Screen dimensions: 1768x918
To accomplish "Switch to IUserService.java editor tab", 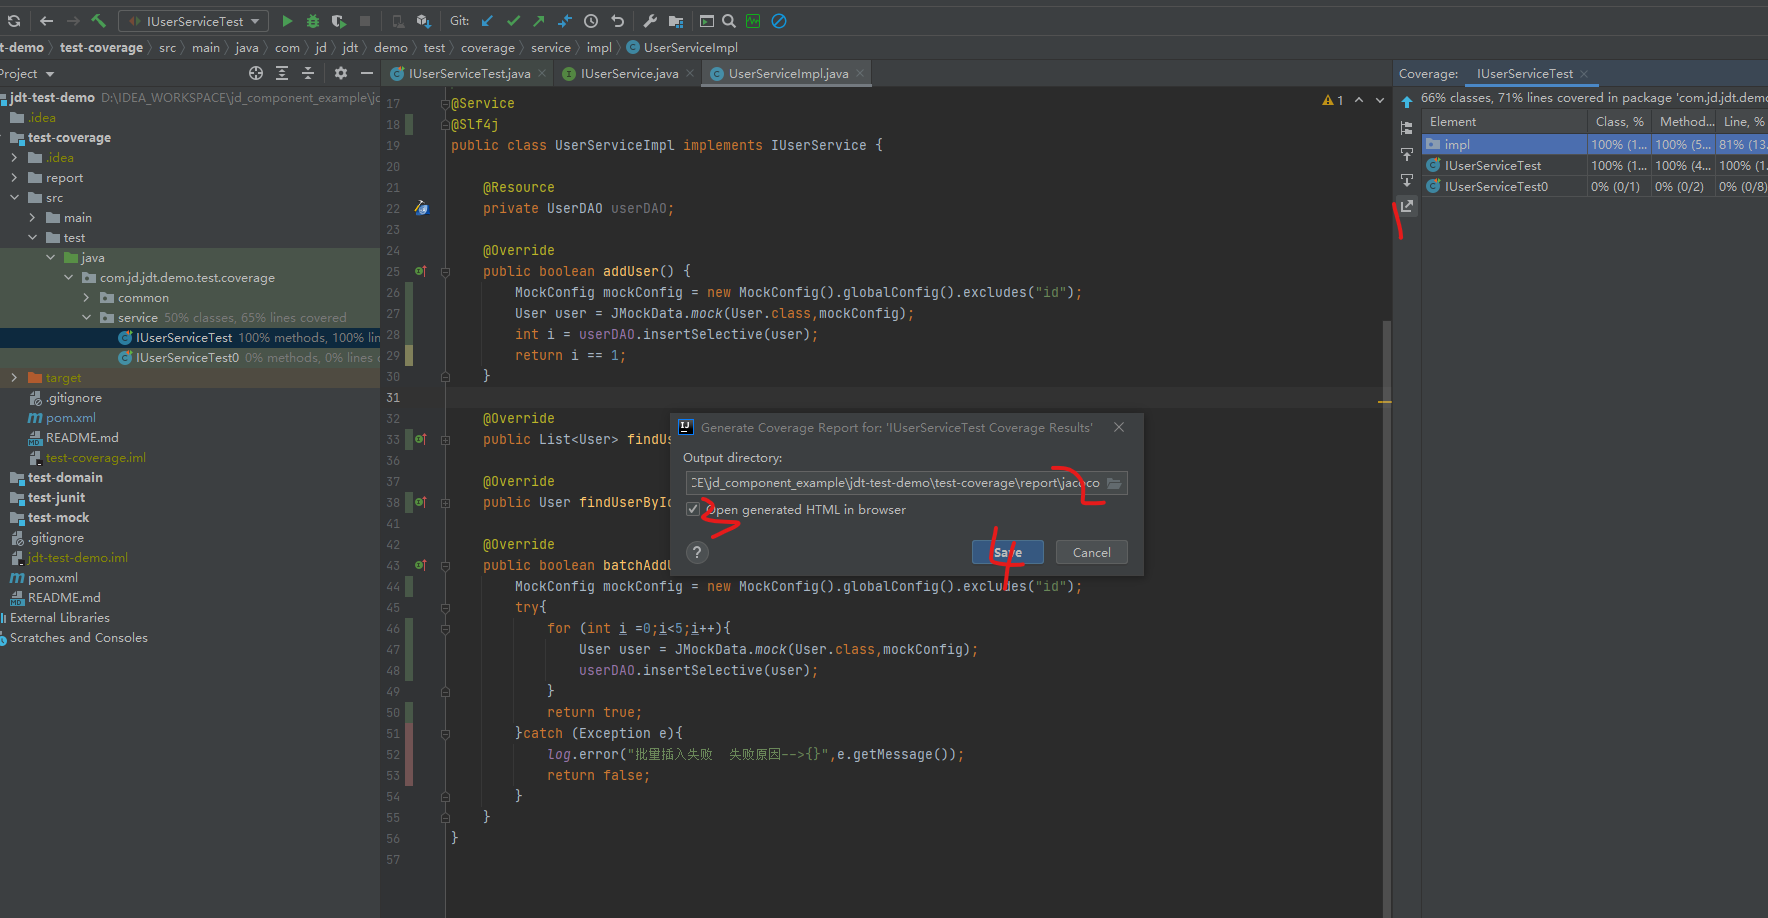I will (629, 74).
